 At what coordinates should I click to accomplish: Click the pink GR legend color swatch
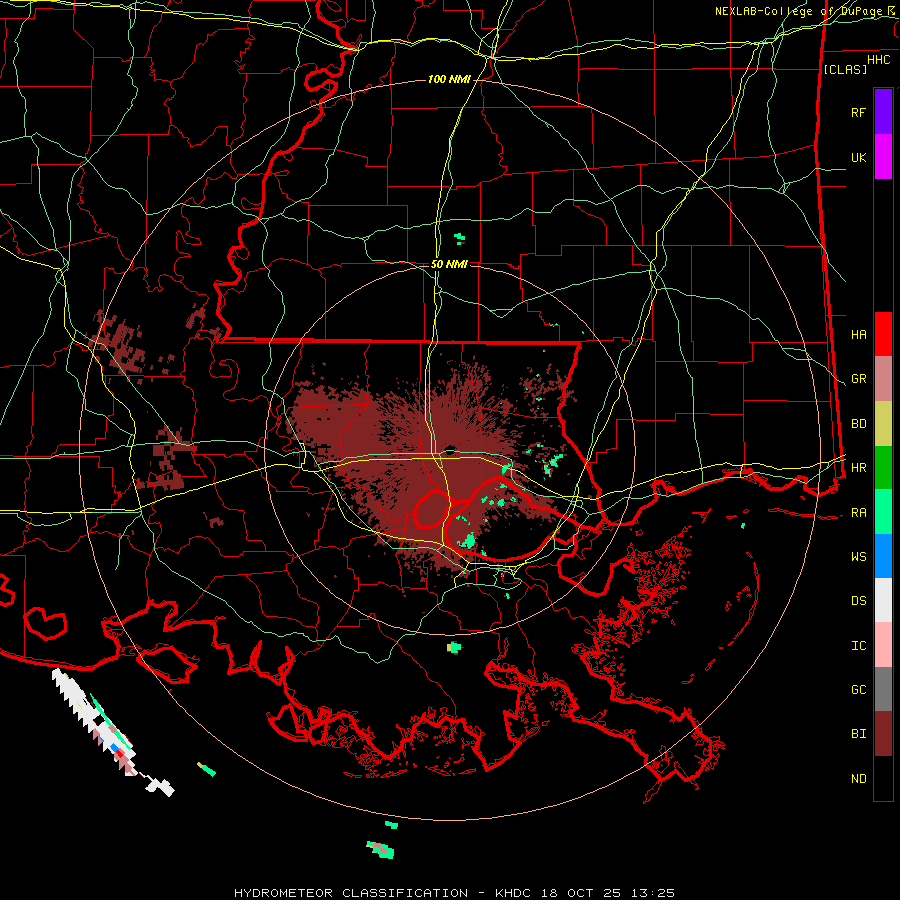(883, 379)
